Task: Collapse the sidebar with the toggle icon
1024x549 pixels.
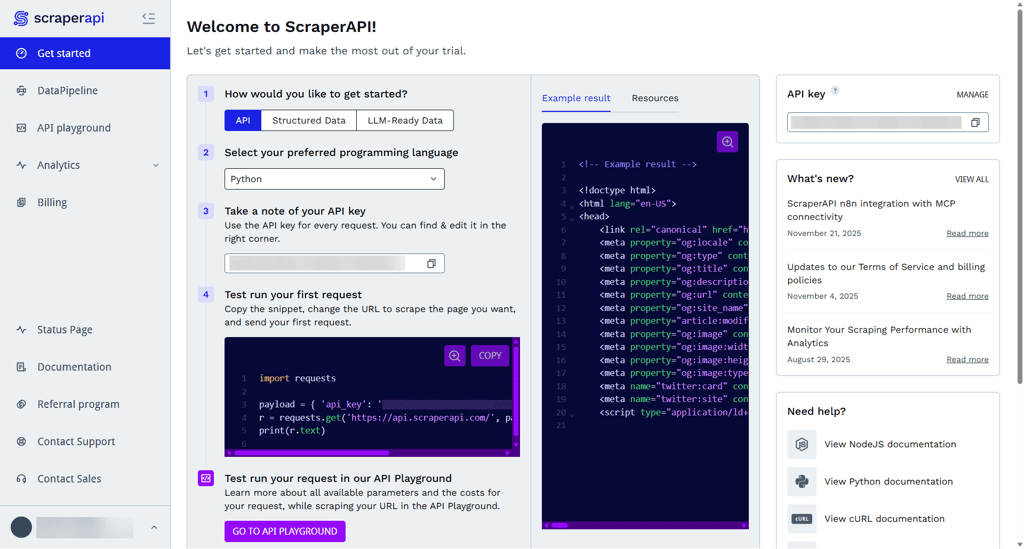Action: point(149,18)
